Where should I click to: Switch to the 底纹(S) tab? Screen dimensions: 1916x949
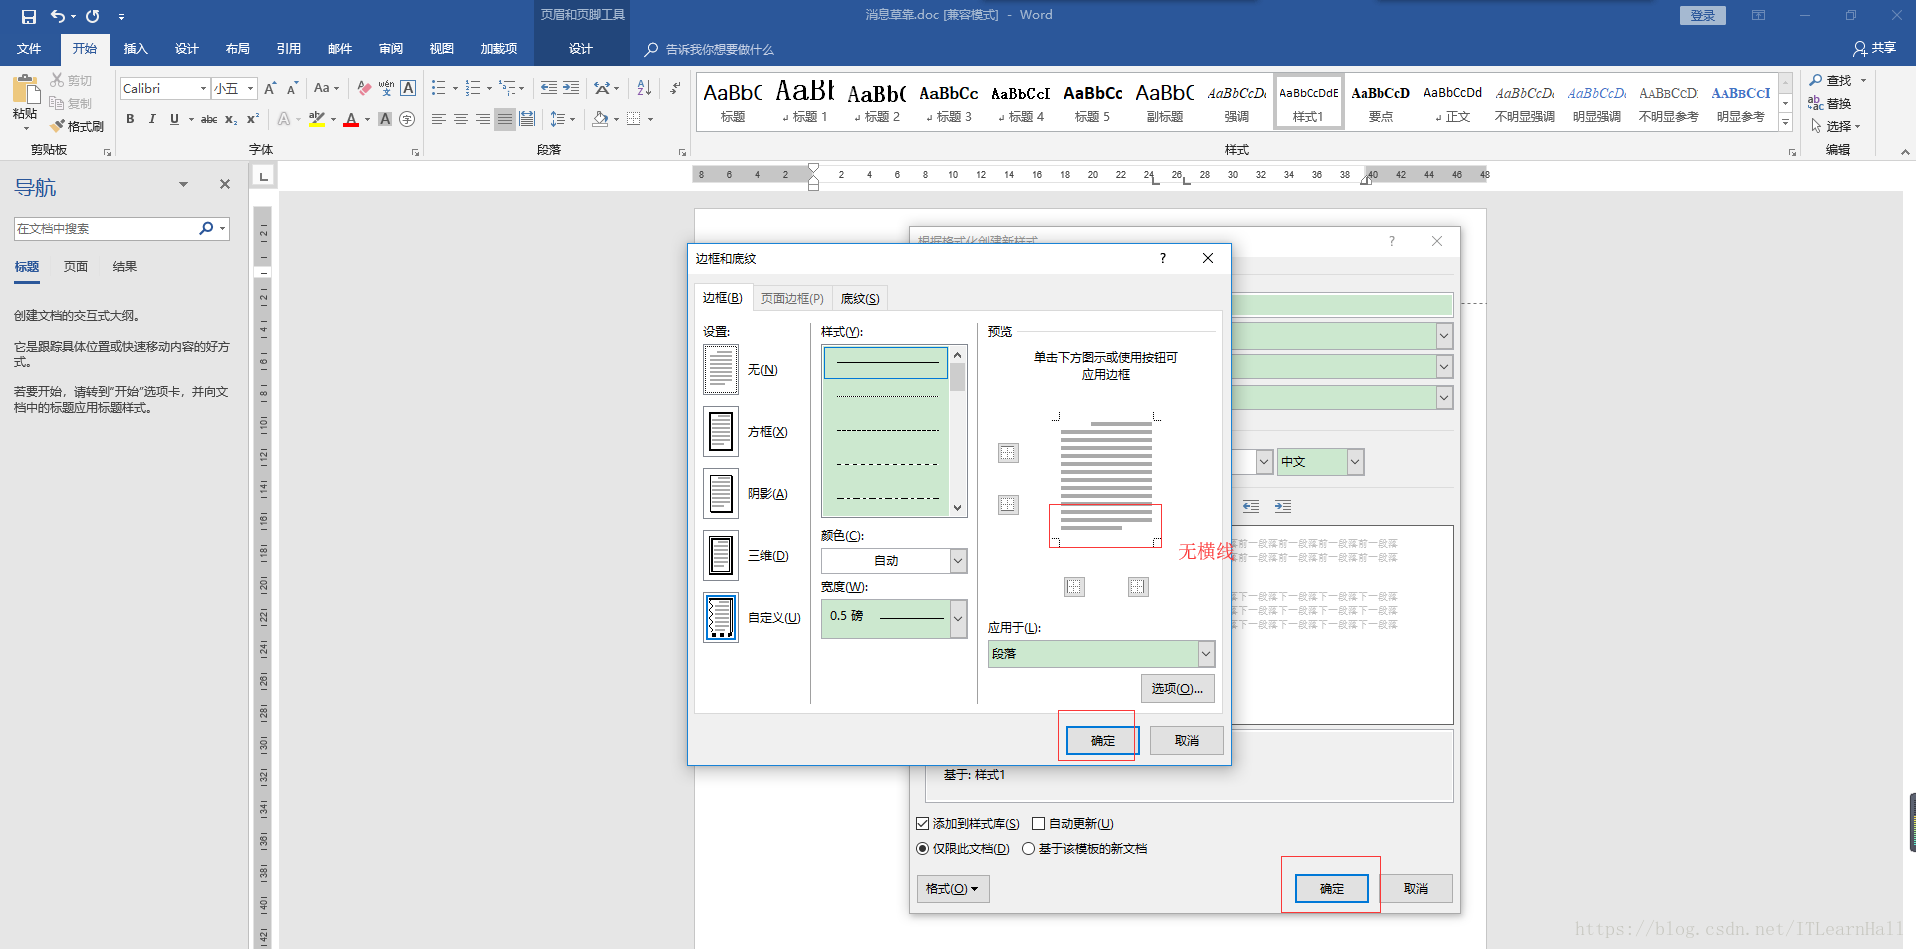point(860,298)
